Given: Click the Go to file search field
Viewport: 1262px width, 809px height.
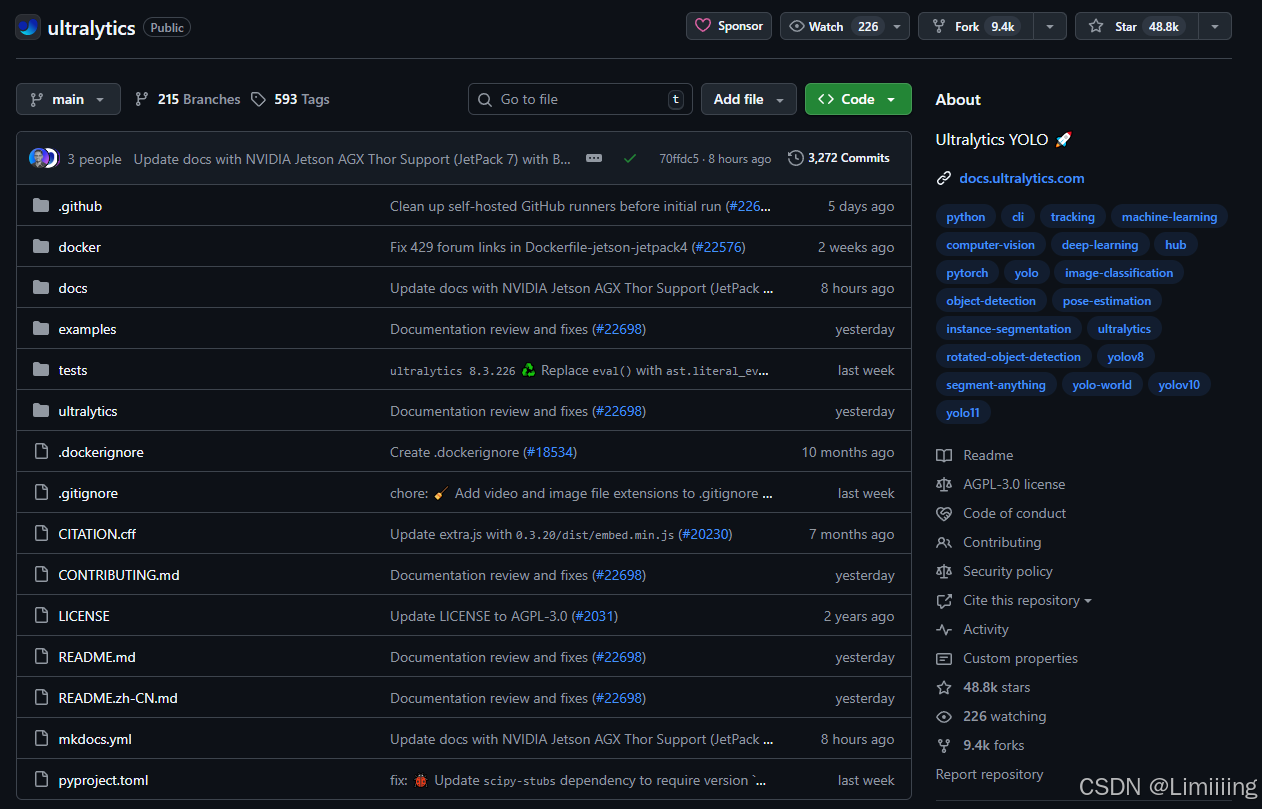Looking at the screenshot, I should pos(580,99).
